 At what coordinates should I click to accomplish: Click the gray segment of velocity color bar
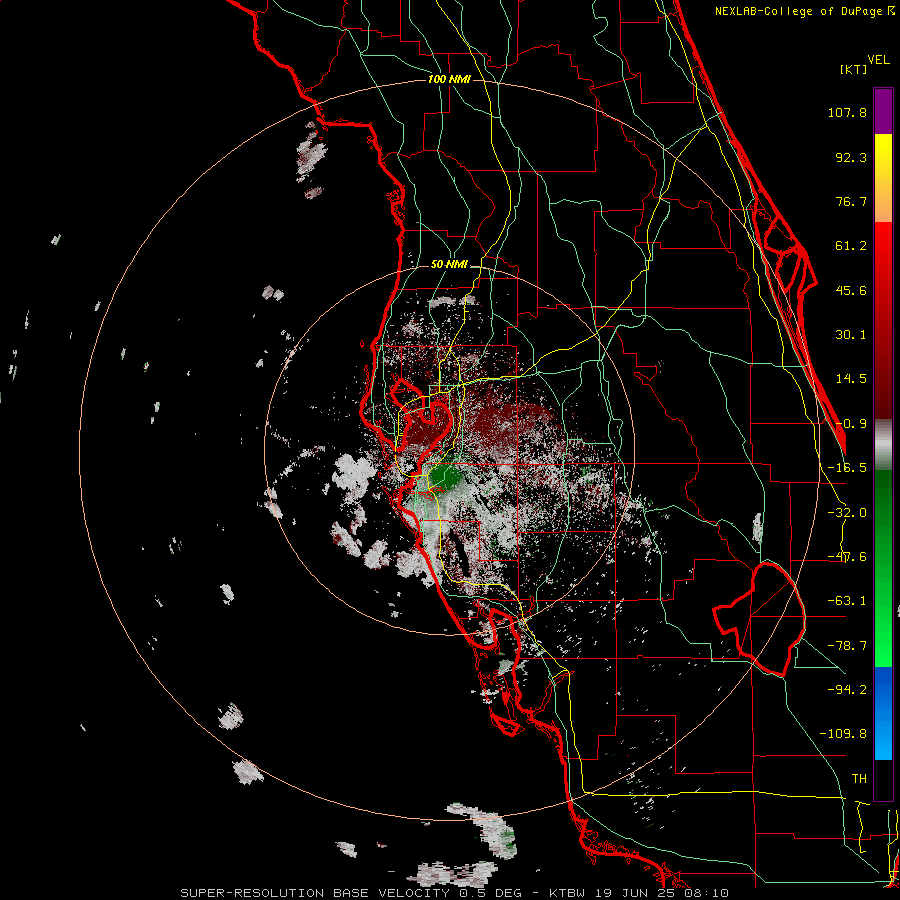pos(883,445)
